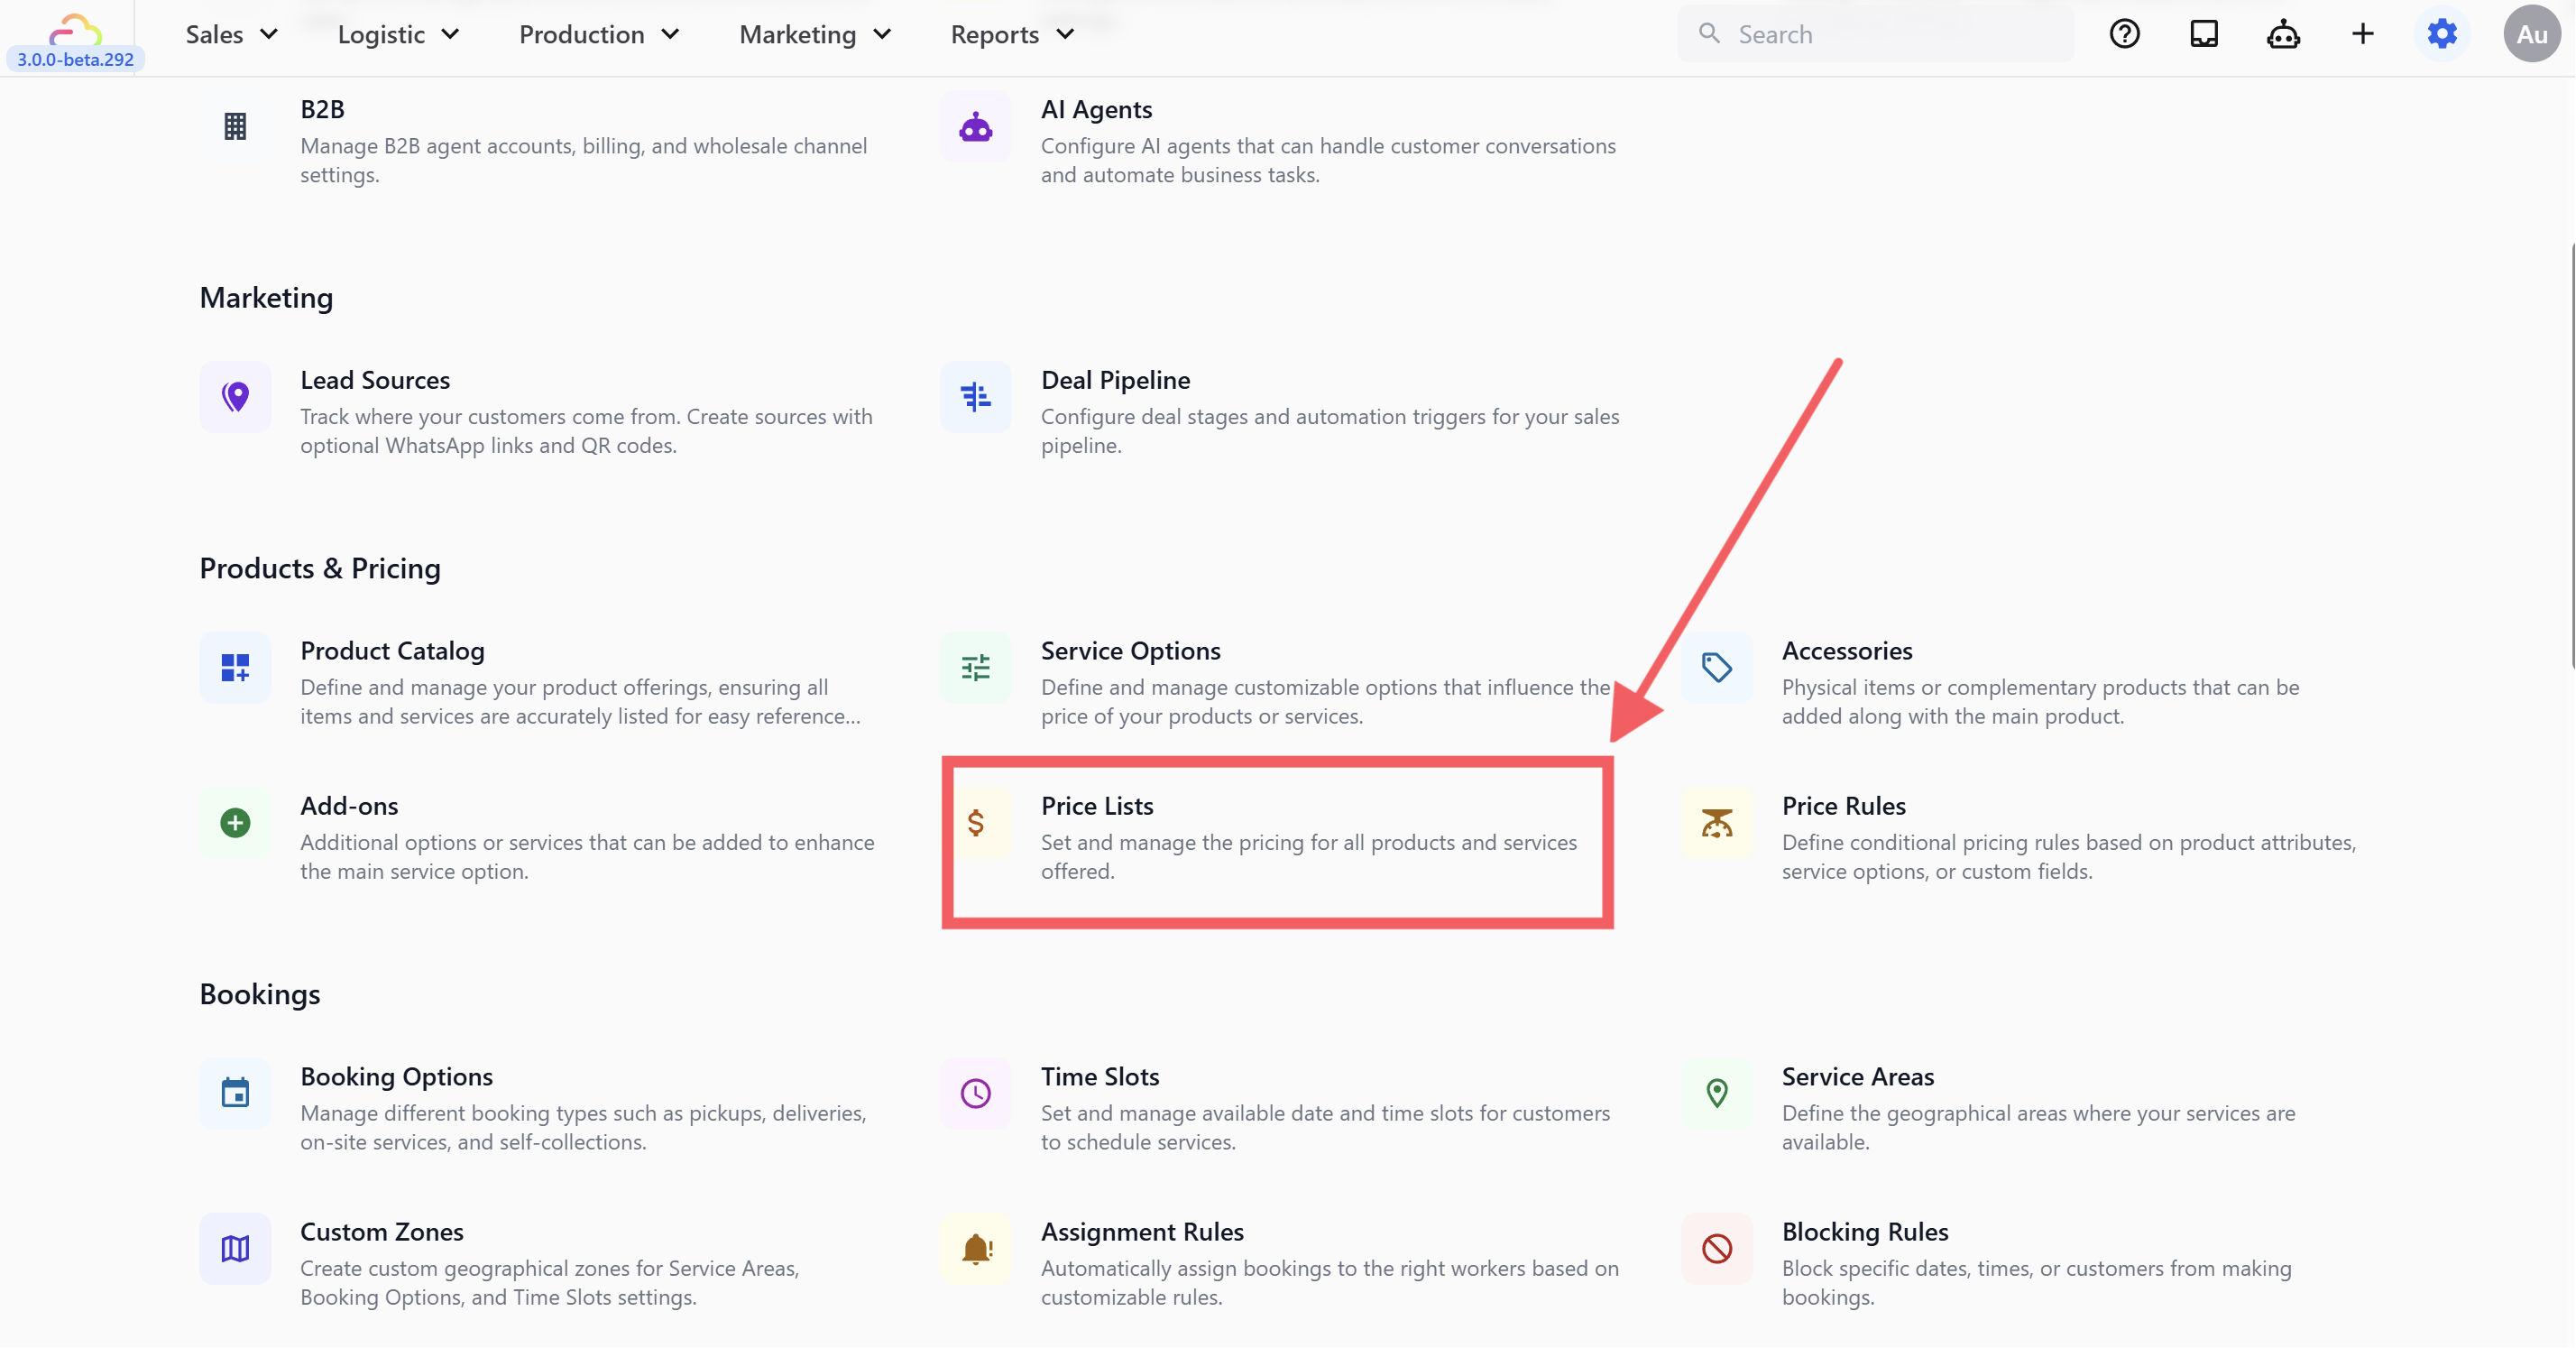2576x1348 pixels.
Task: Click the Assignment Rules bell icon
Action: click(x=976, y=1248)
